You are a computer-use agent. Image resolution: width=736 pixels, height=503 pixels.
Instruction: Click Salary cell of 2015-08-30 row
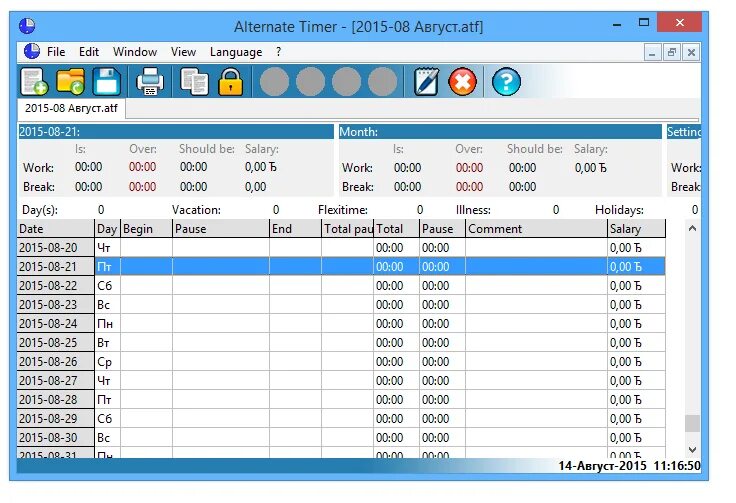click(636, 438)
